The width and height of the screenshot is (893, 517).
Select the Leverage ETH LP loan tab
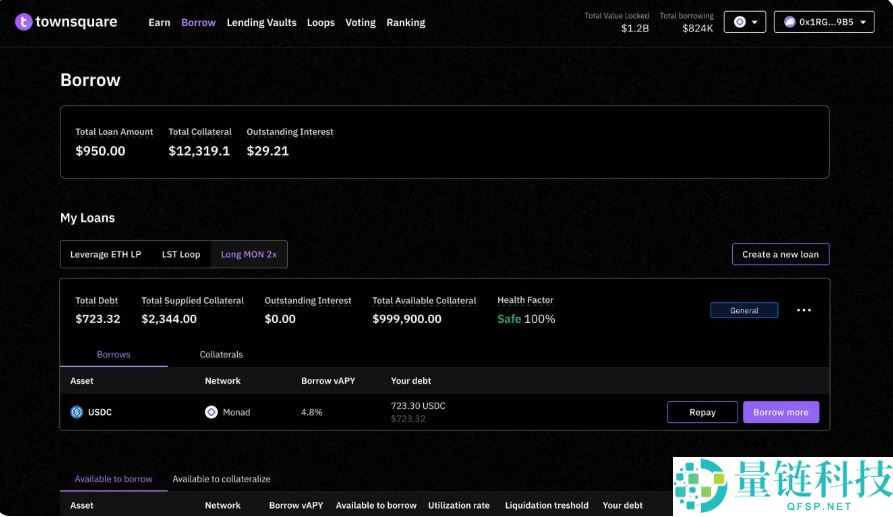coord(105,255)
